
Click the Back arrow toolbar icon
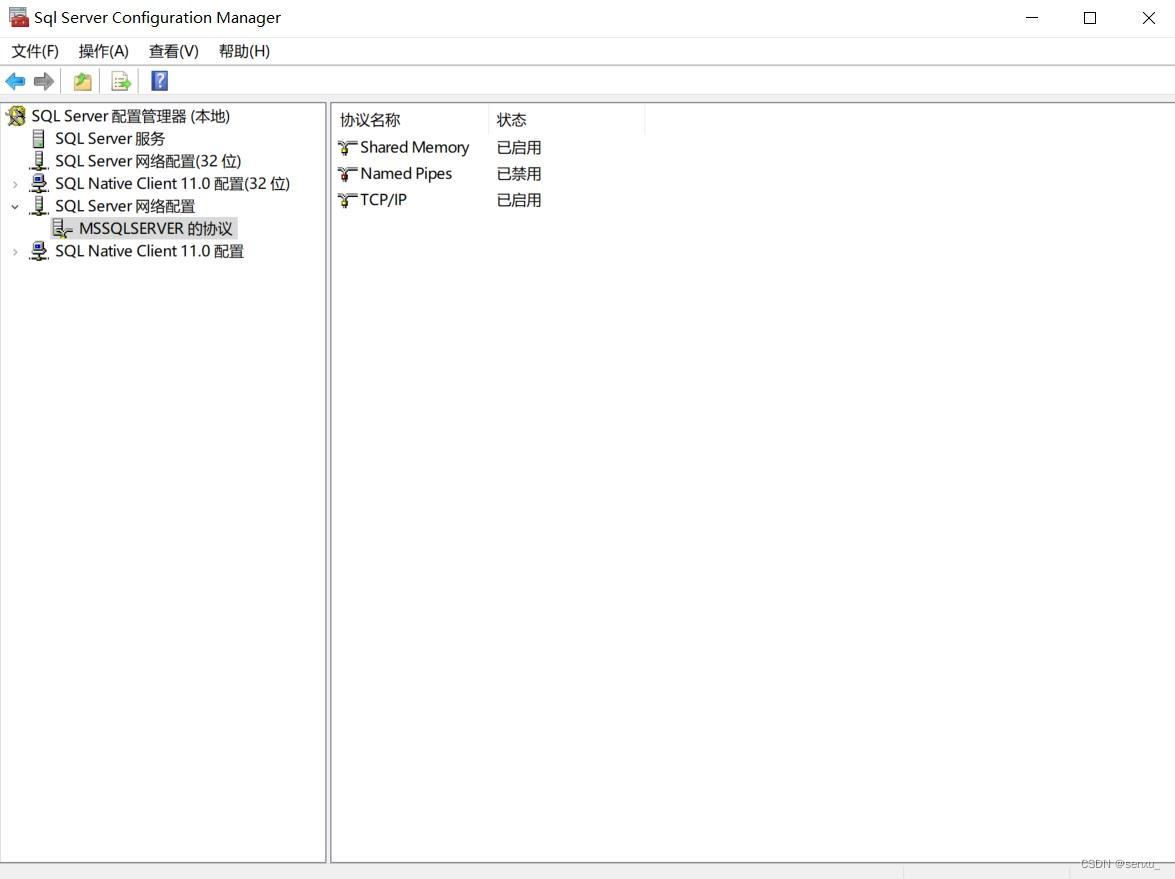click(x=15, y=81)
